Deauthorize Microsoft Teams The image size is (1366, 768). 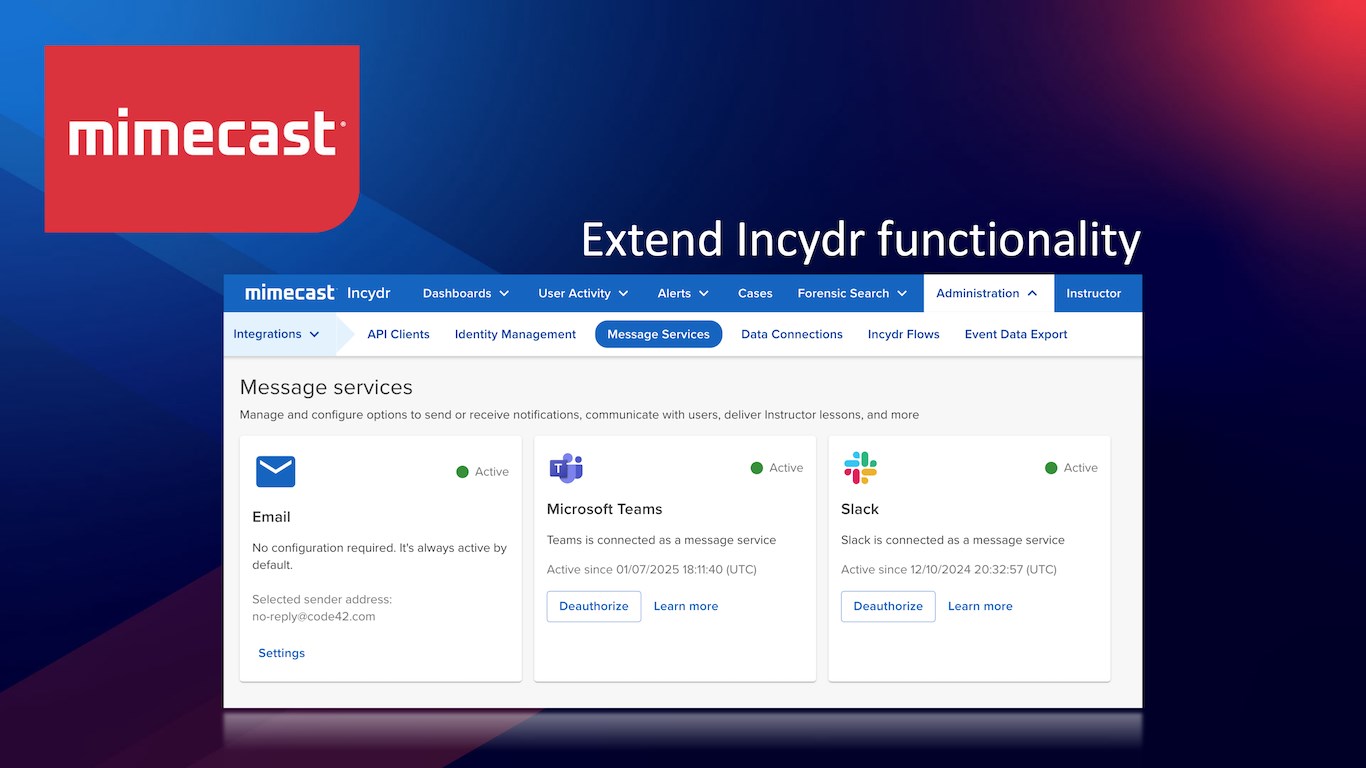[594, 606]
